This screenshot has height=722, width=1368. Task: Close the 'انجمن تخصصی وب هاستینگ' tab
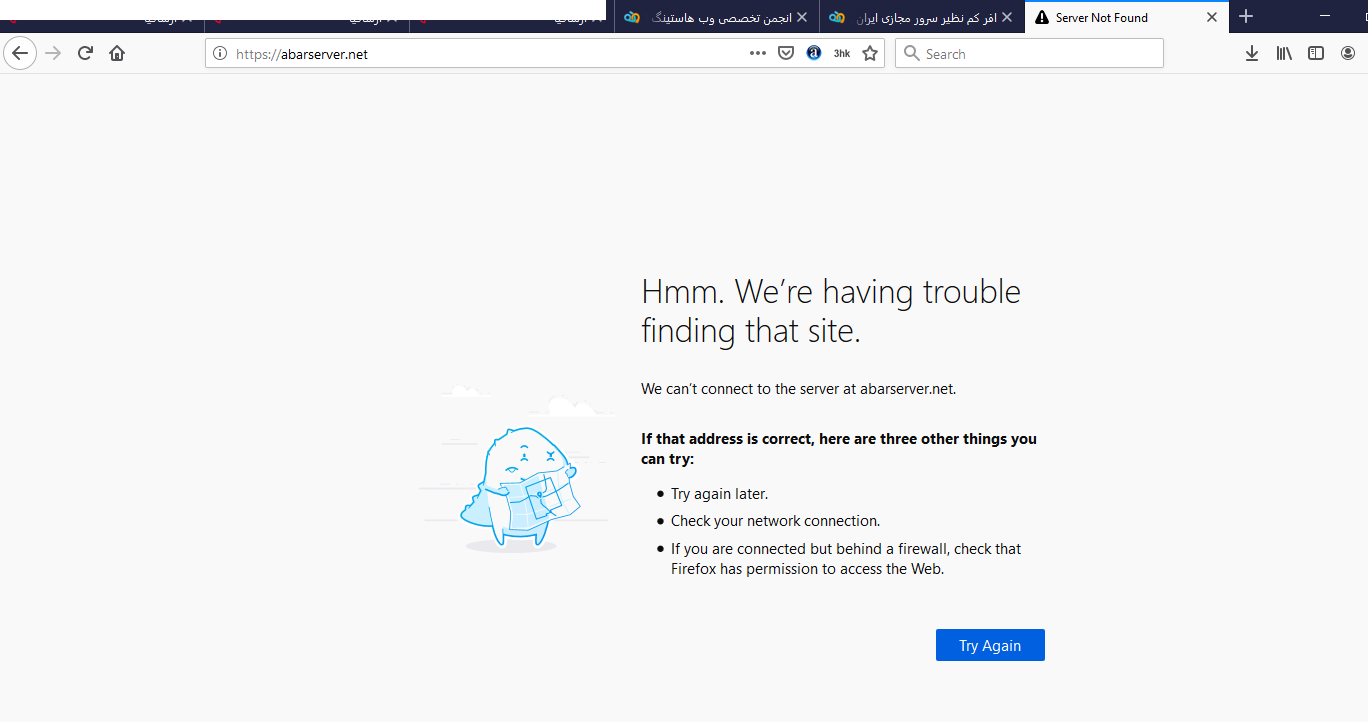point(802,17)
